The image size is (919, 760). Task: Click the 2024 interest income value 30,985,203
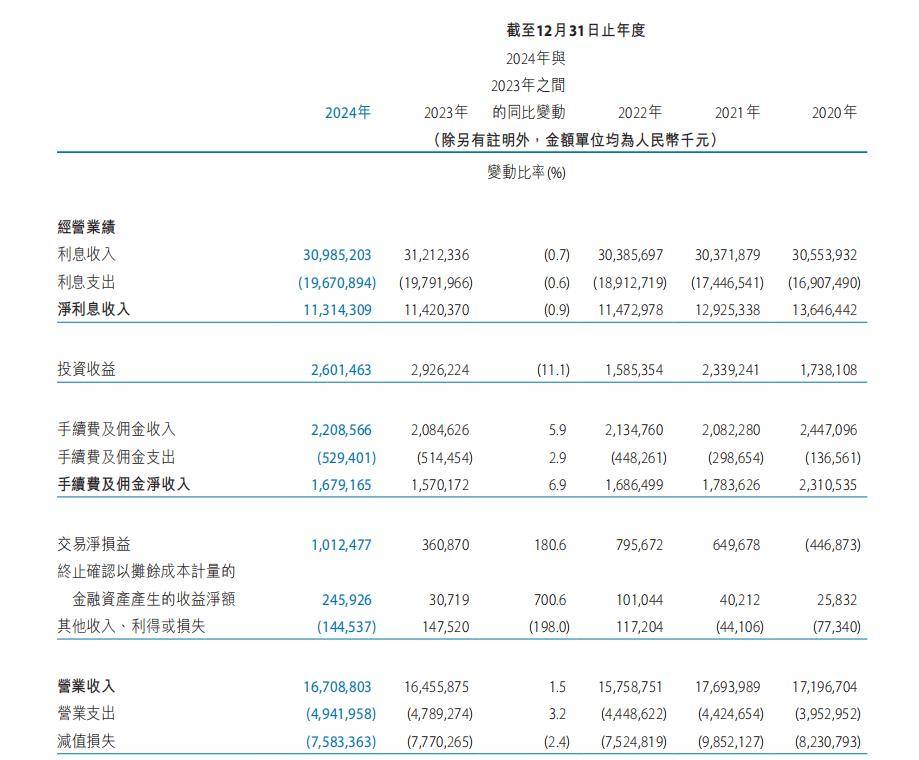tap(337, 255)
